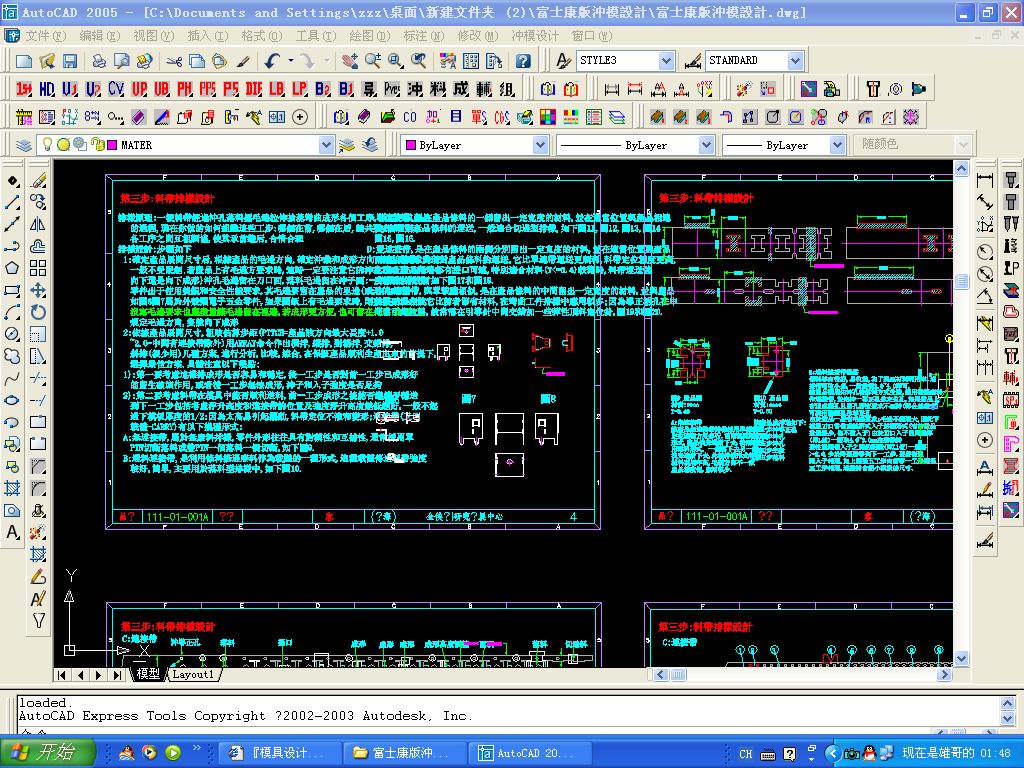Click the Plot printer icon
Viewport: 1024px width, 768px height.
click(x=99, y=61)
